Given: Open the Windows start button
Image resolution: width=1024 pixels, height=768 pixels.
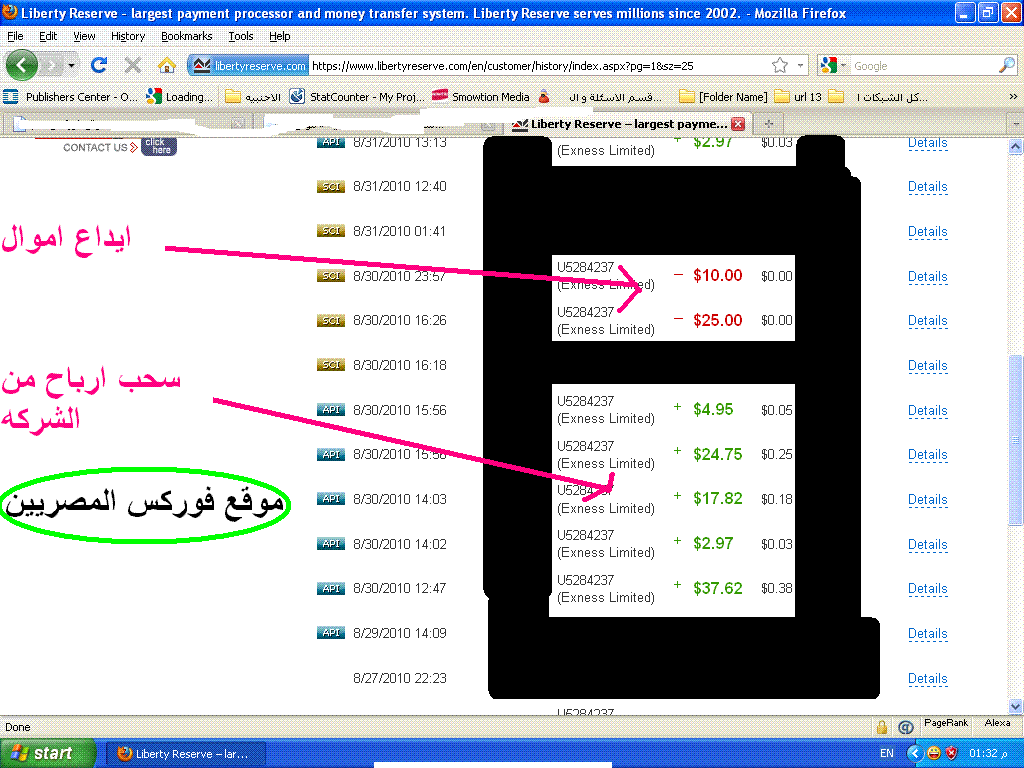Looking at the screenshot, I should [47, 753].
